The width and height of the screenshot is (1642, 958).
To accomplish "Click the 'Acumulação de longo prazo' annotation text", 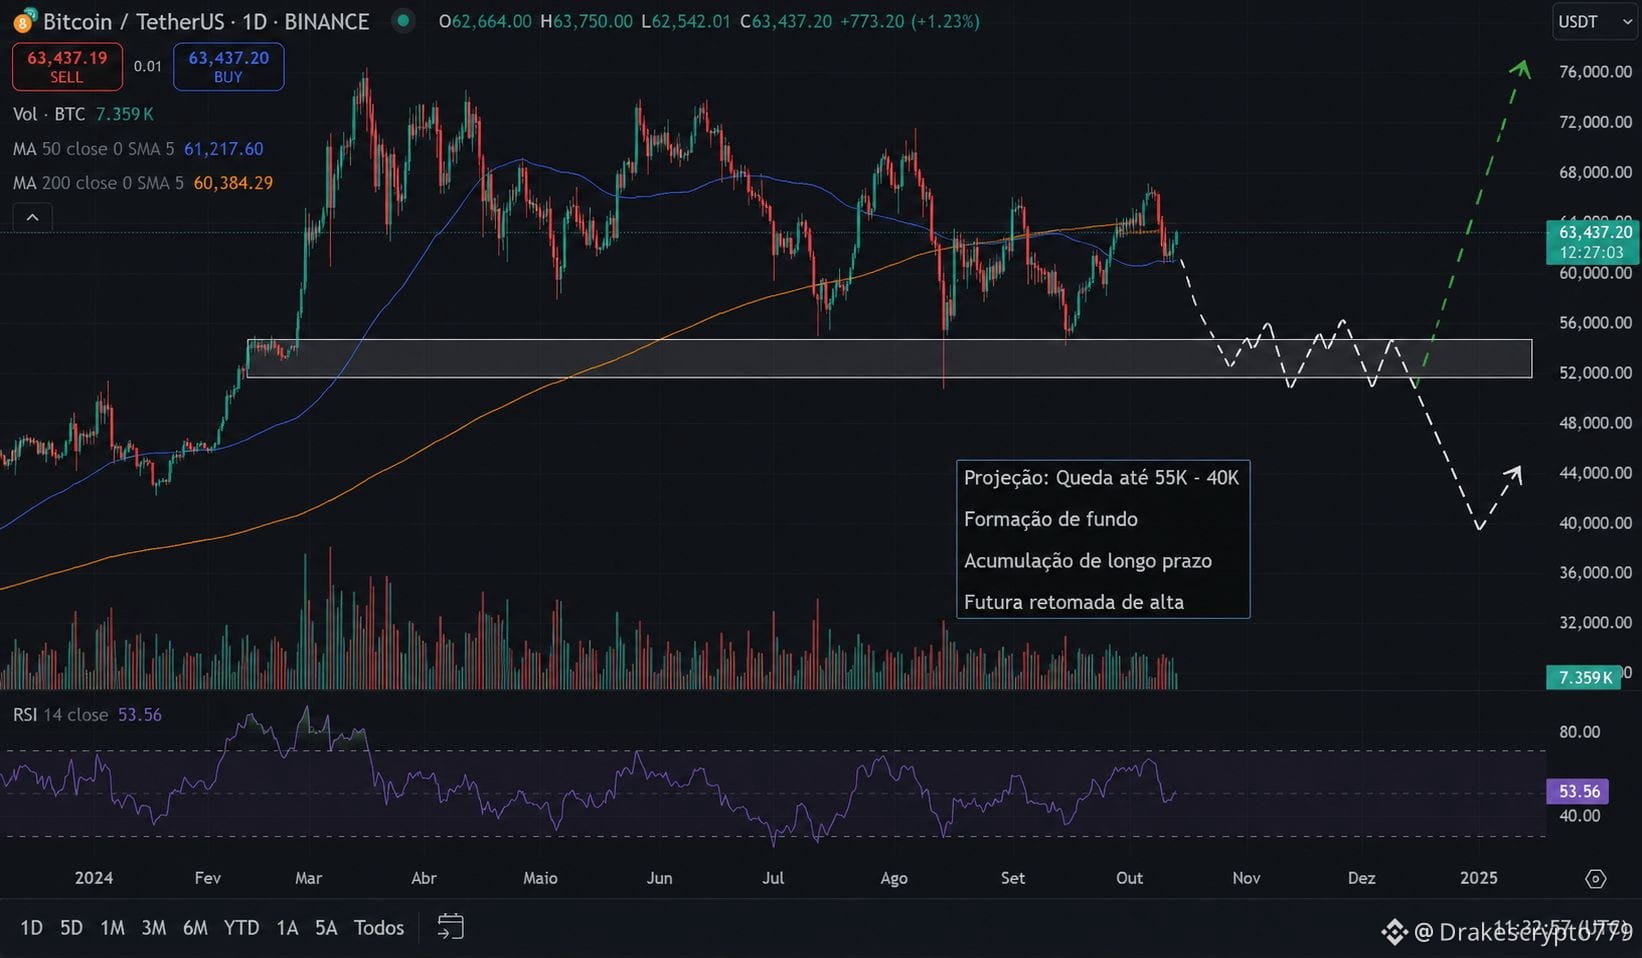I will pyautogui.click(x=1087, y=561).
